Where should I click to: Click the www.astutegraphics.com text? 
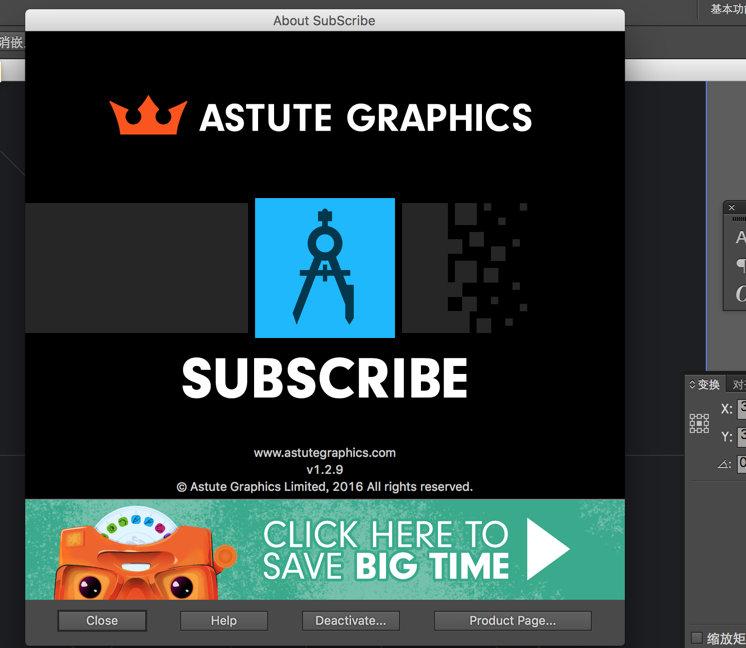[x=324, y=452]
